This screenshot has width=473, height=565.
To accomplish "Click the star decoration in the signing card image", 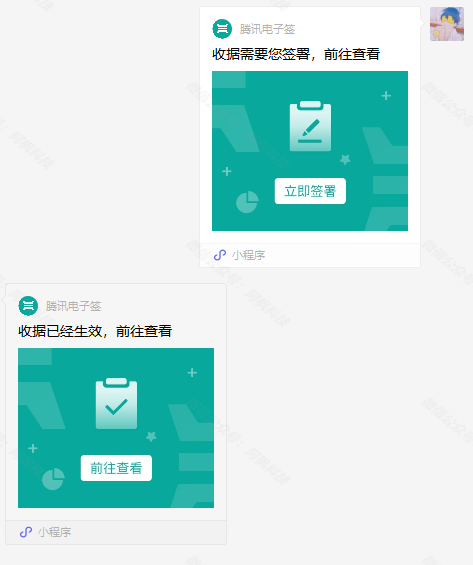I will point(345,159).
